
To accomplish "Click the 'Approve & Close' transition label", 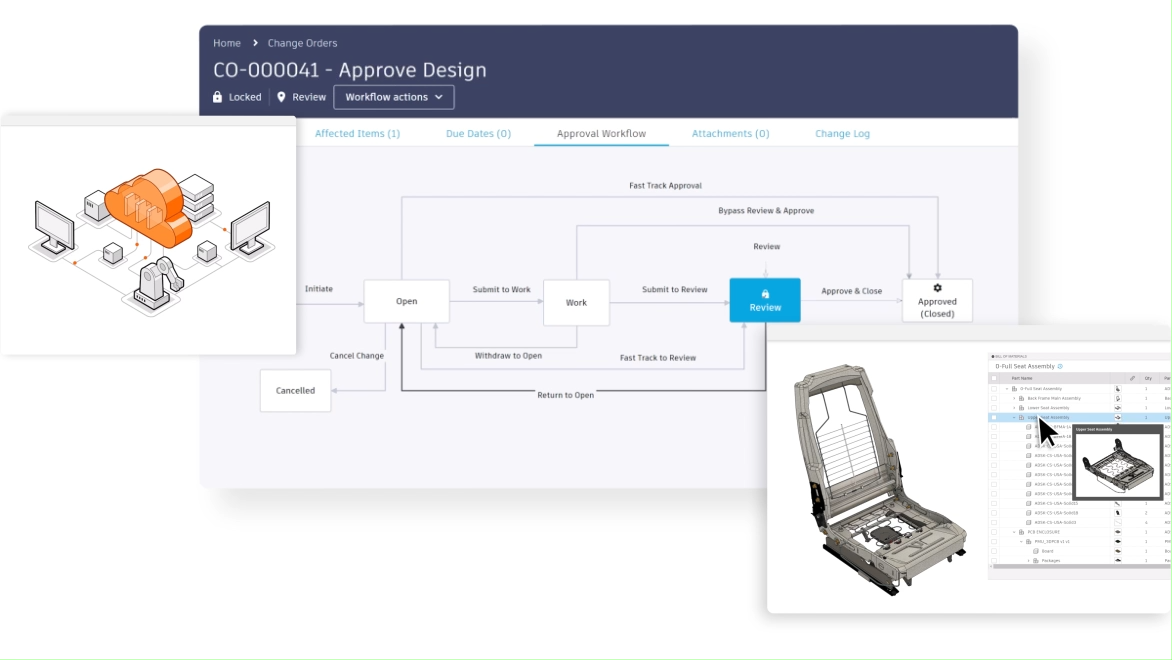I will point(851,291).
